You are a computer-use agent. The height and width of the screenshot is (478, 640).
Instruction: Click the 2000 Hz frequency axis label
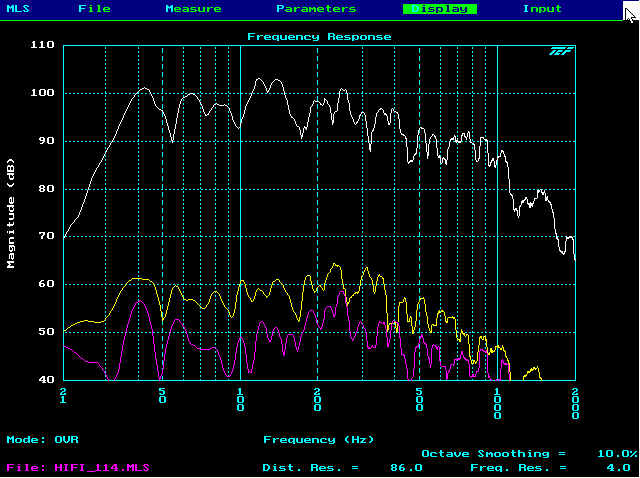point(575,404)
